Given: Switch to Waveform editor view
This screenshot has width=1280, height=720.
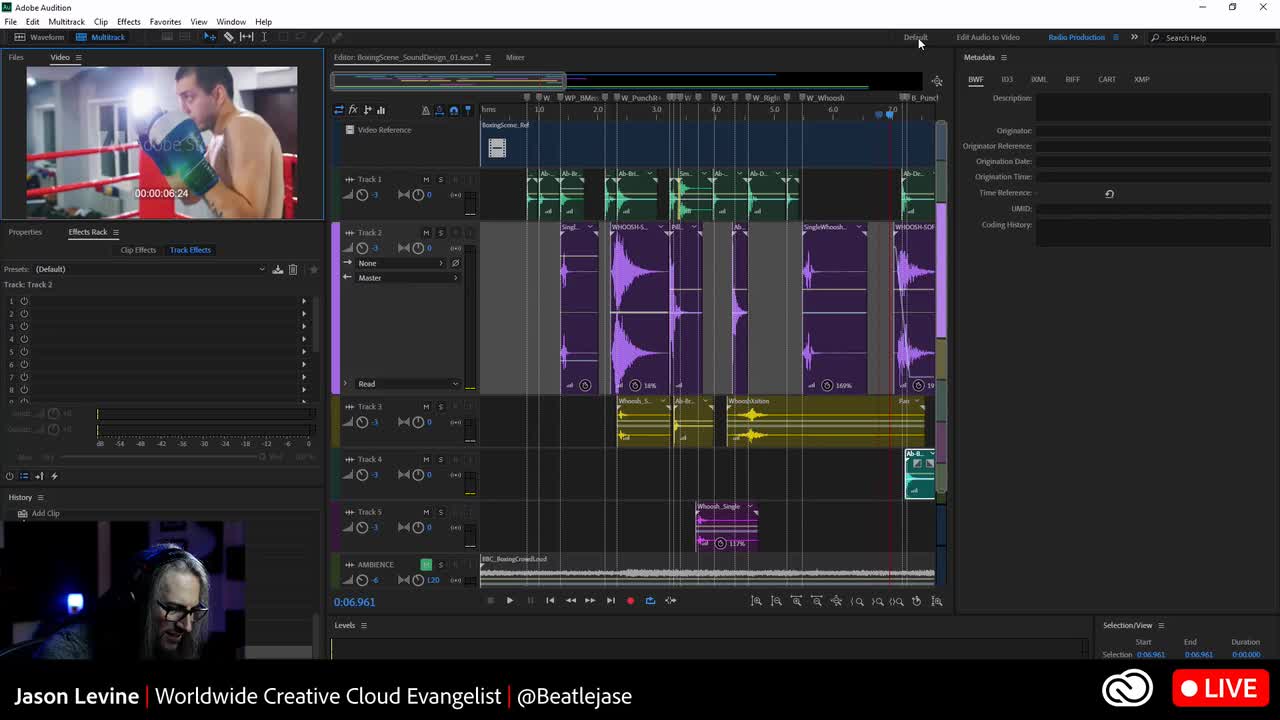Looking at the screenshot, I should pos(39,37).
